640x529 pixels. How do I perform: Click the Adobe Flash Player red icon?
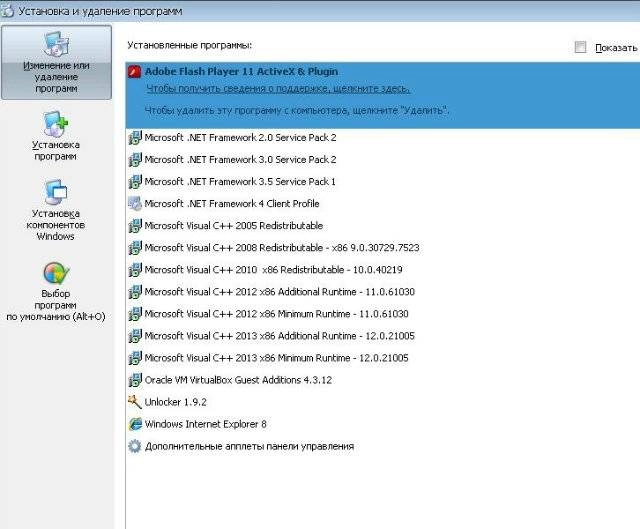(134, 71)
